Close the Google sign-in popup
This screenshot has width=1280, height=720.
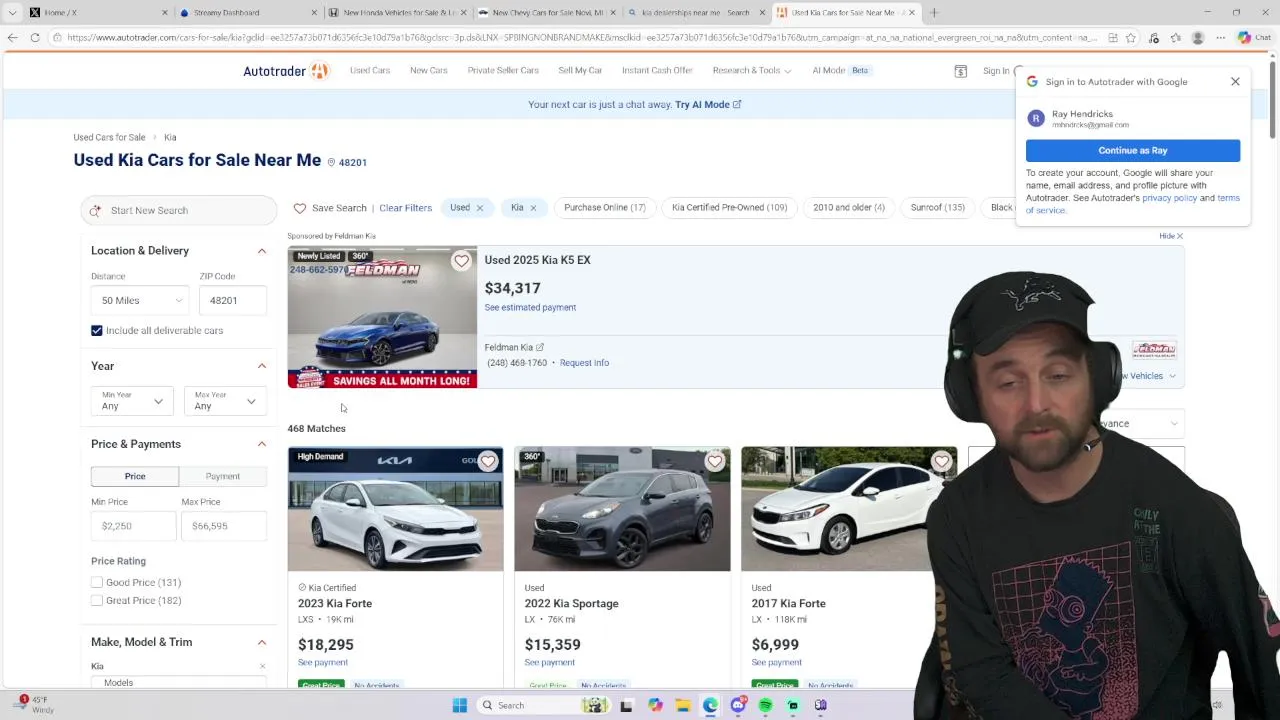pyautogui.click(x=1235, y=82)
